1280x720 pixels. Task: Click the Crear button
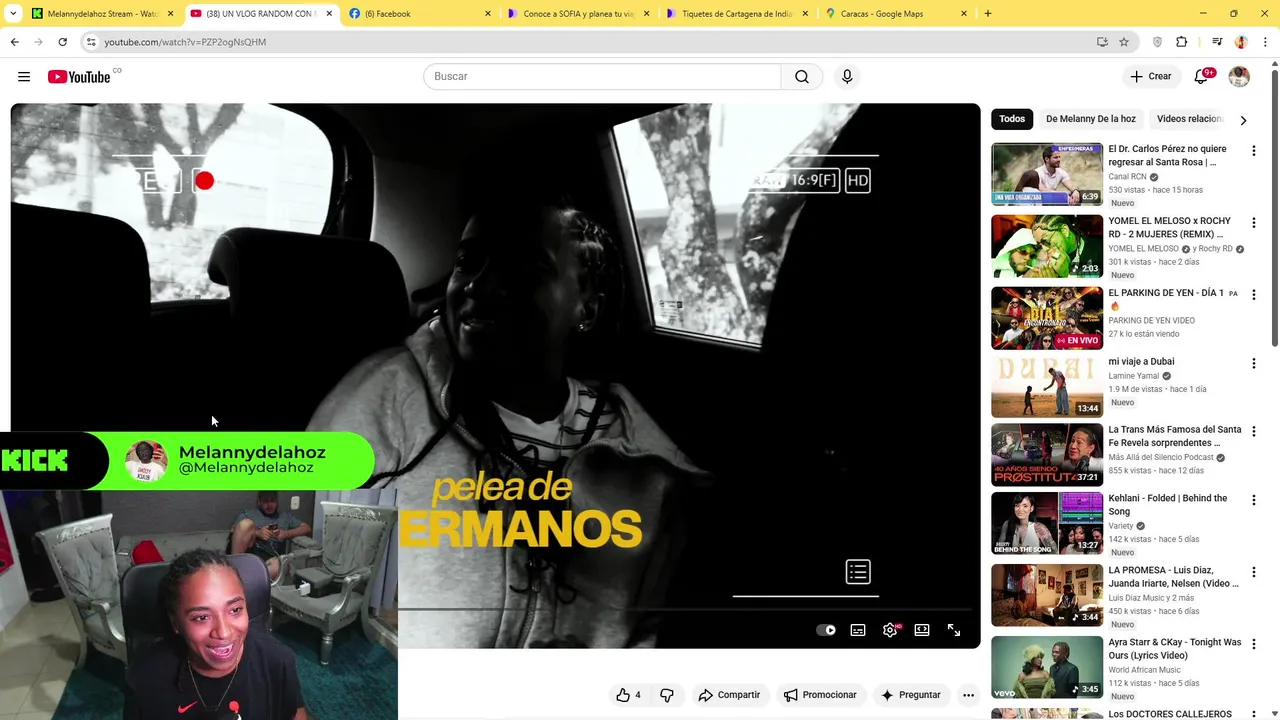pyautogui.click(x=1150, y=77)
